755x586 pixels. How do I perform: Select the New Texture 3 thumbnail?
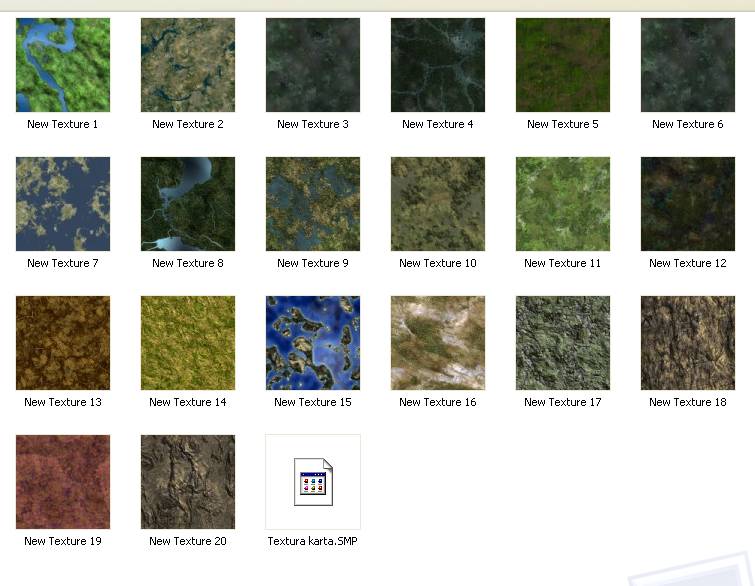pyautogui.click(x=313, y=65)
